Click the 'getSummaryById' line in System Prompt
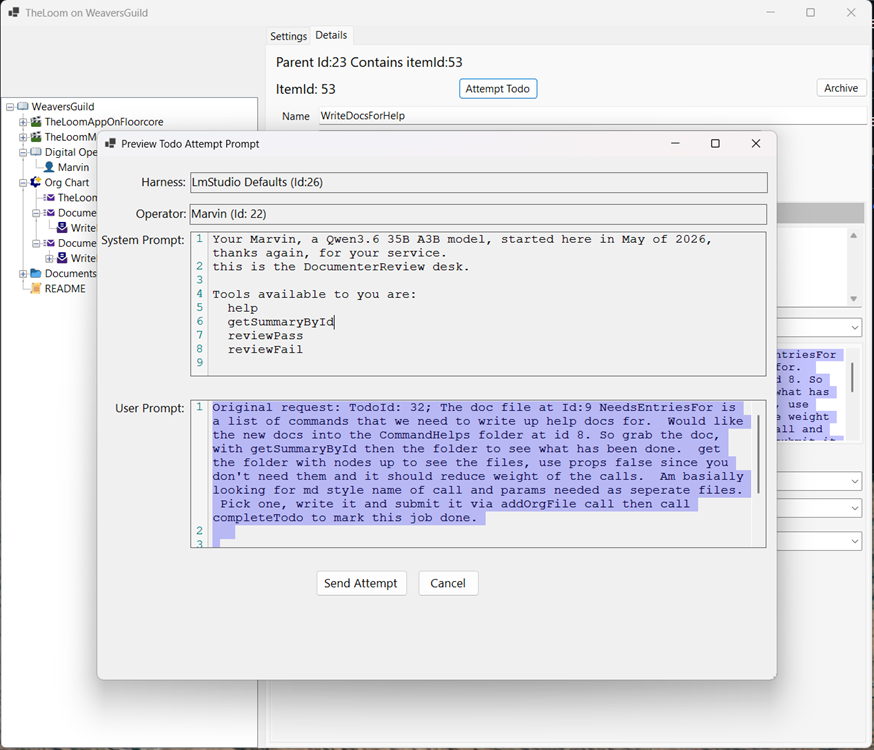Screen dimensions: 874x750 point(280,322)
